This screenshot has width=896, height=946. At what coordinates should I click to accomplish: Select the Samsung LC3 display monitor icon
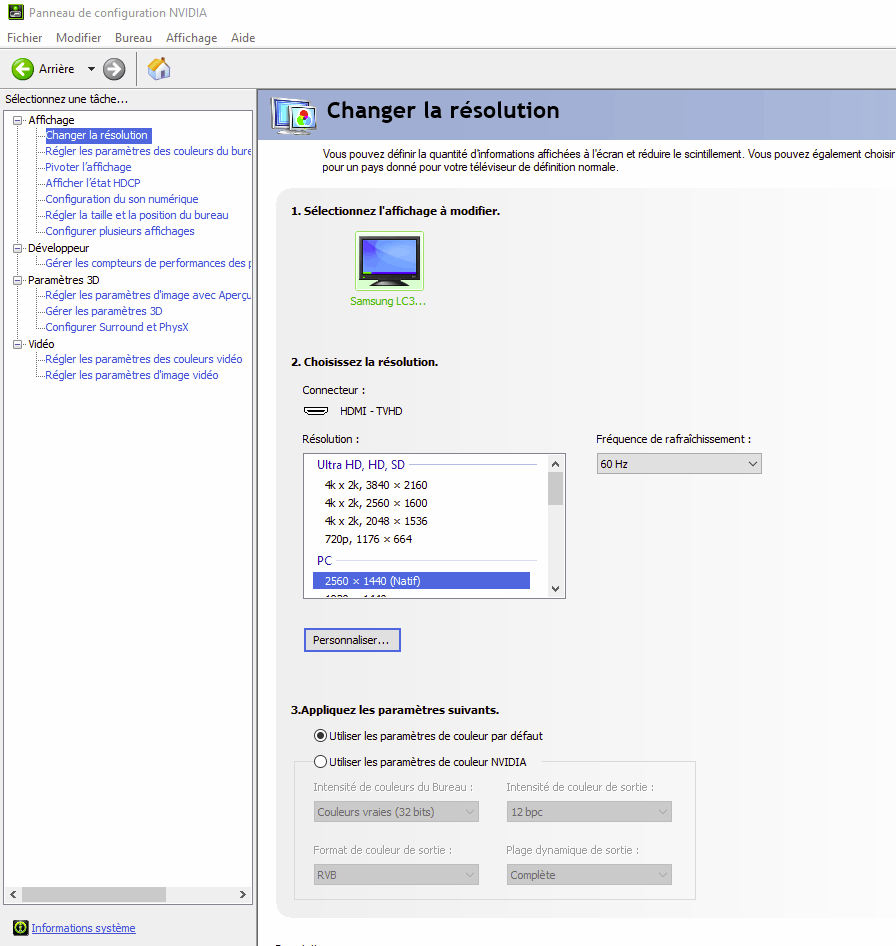tap(389, 261)
